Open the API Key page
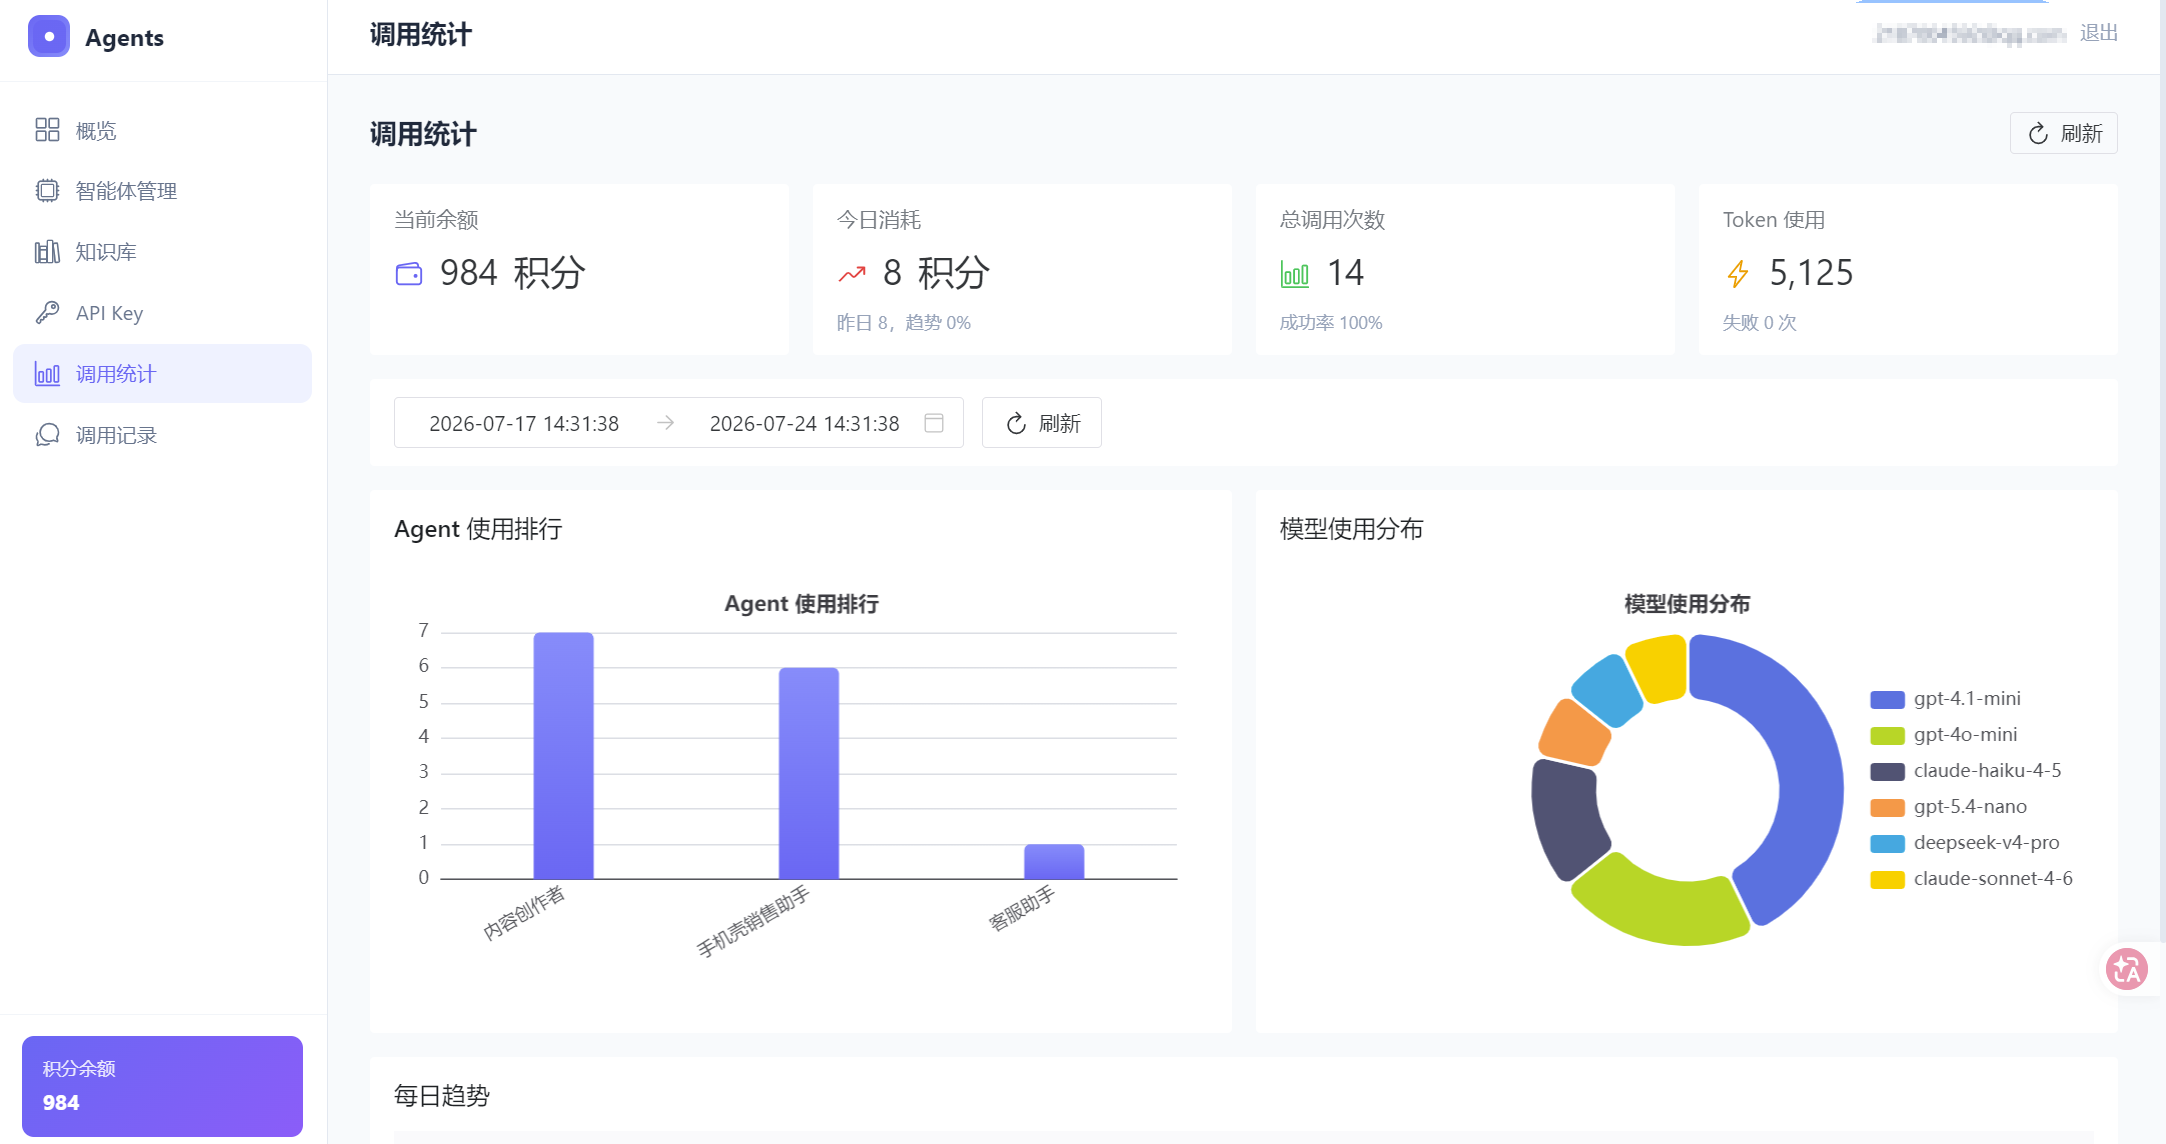Image resolution: width=2166 pixels, height=1144 pixels. (162, 313)
